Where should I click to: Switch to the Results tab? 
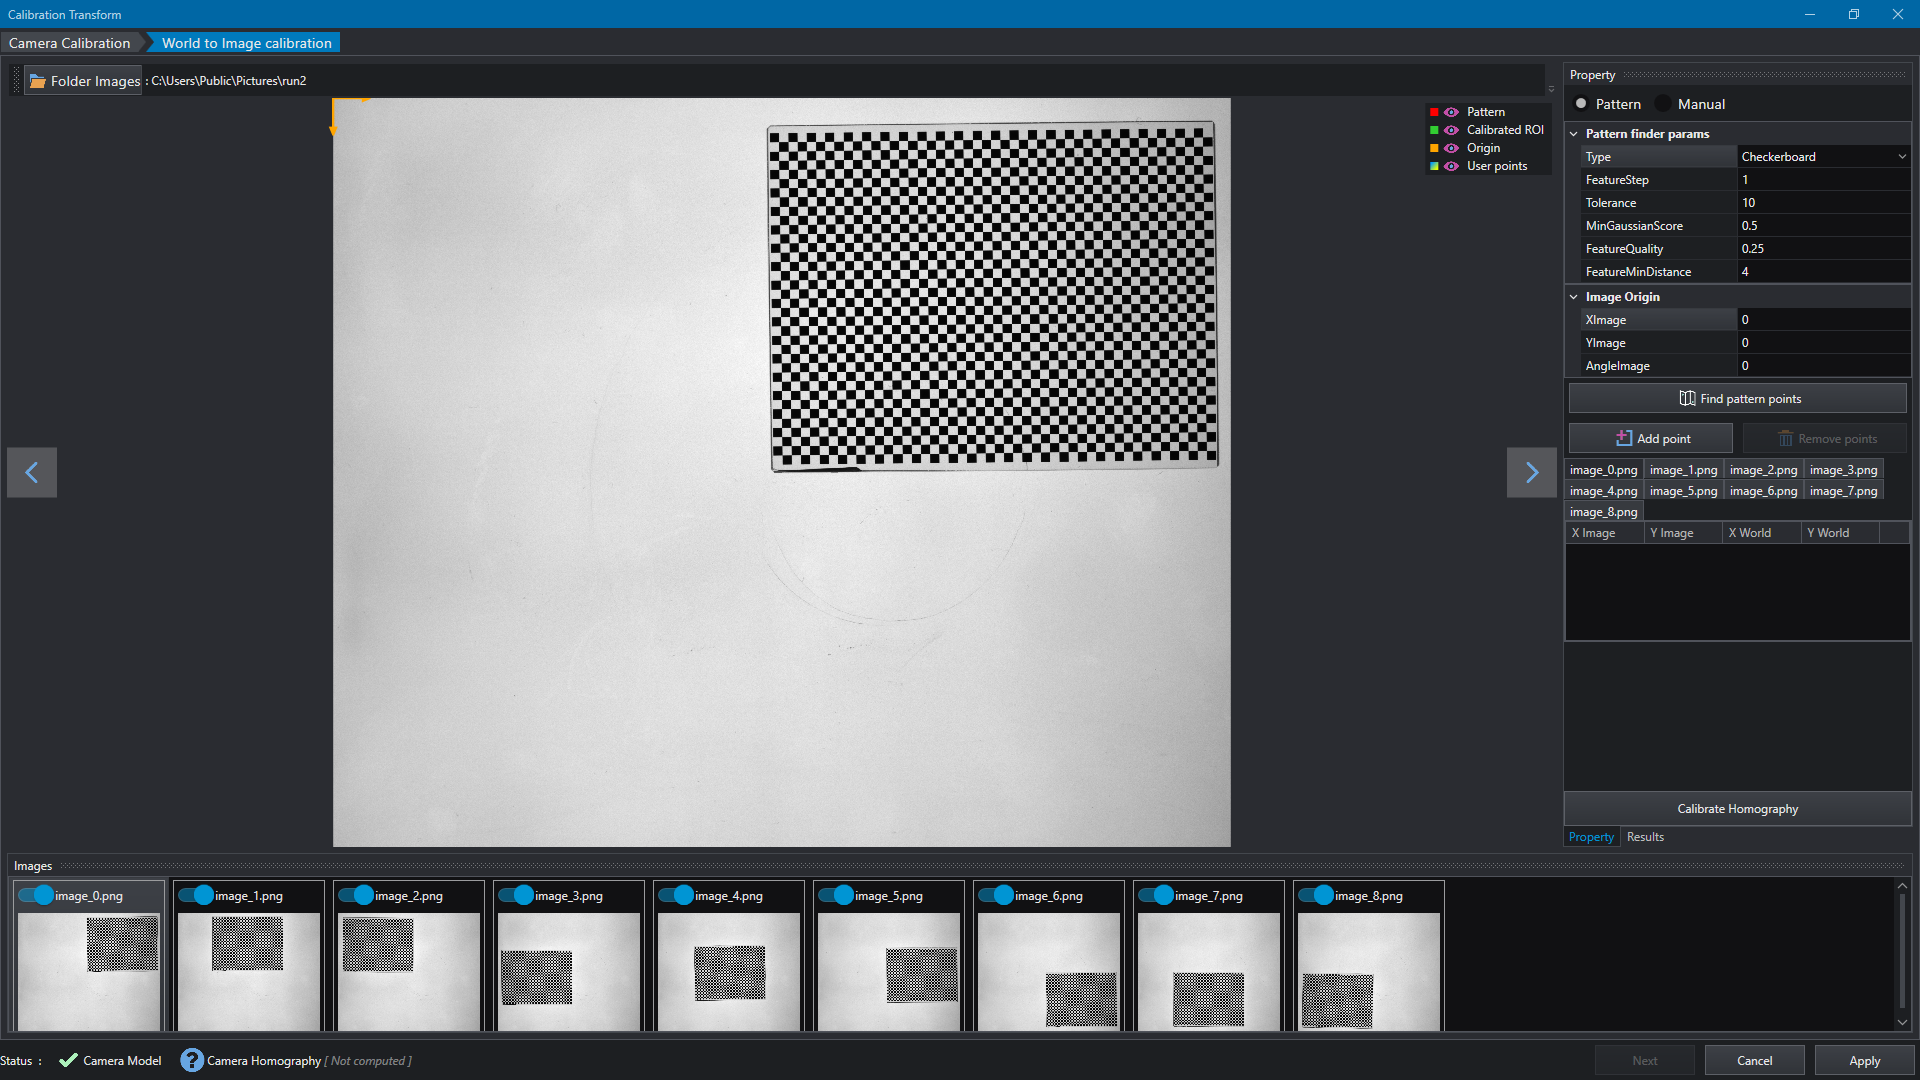click(x=1645, y=837)
